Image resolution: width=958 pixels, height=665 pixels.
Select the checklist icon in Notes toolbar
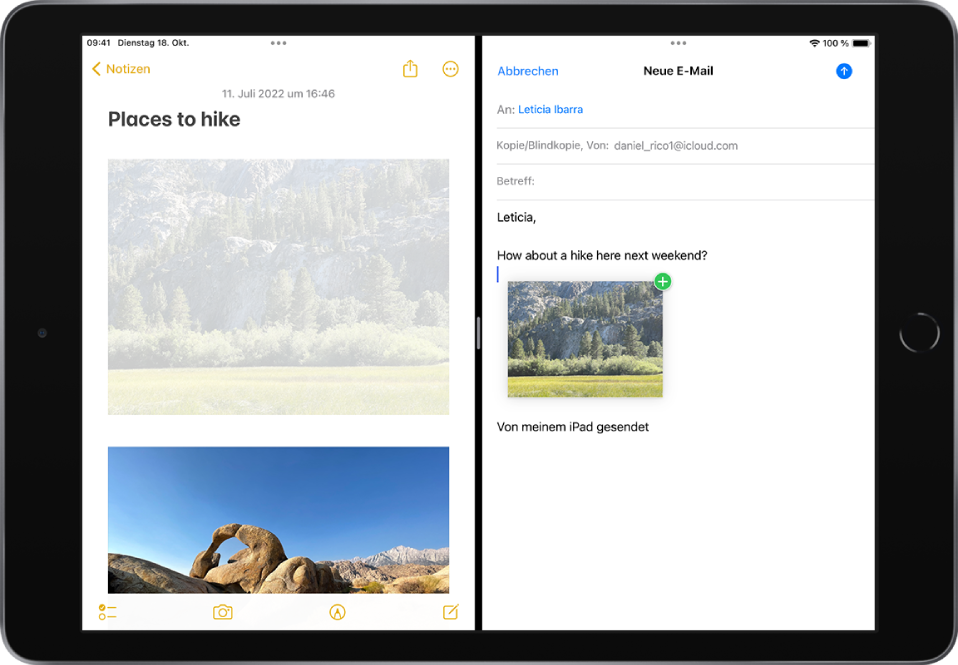(x=107, y=611)
